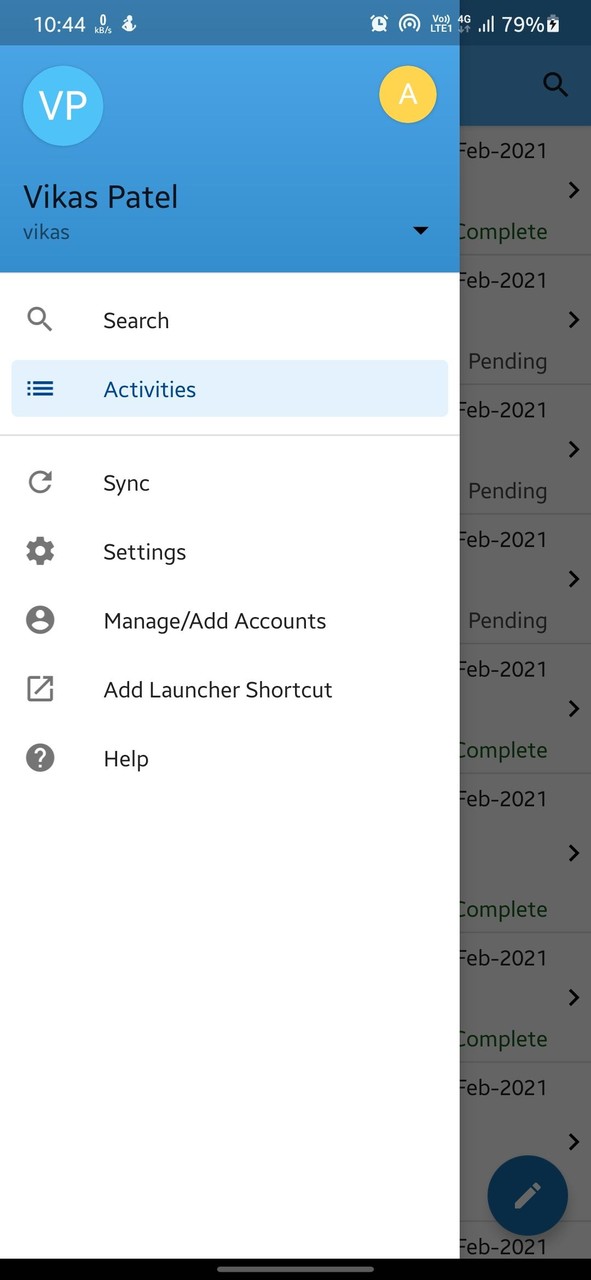The height and width of the screenshot is (1280, 591).
Task: Click the Manage/Add Accounts person icon
Action: pyautogui.click(x=40, y=620)
